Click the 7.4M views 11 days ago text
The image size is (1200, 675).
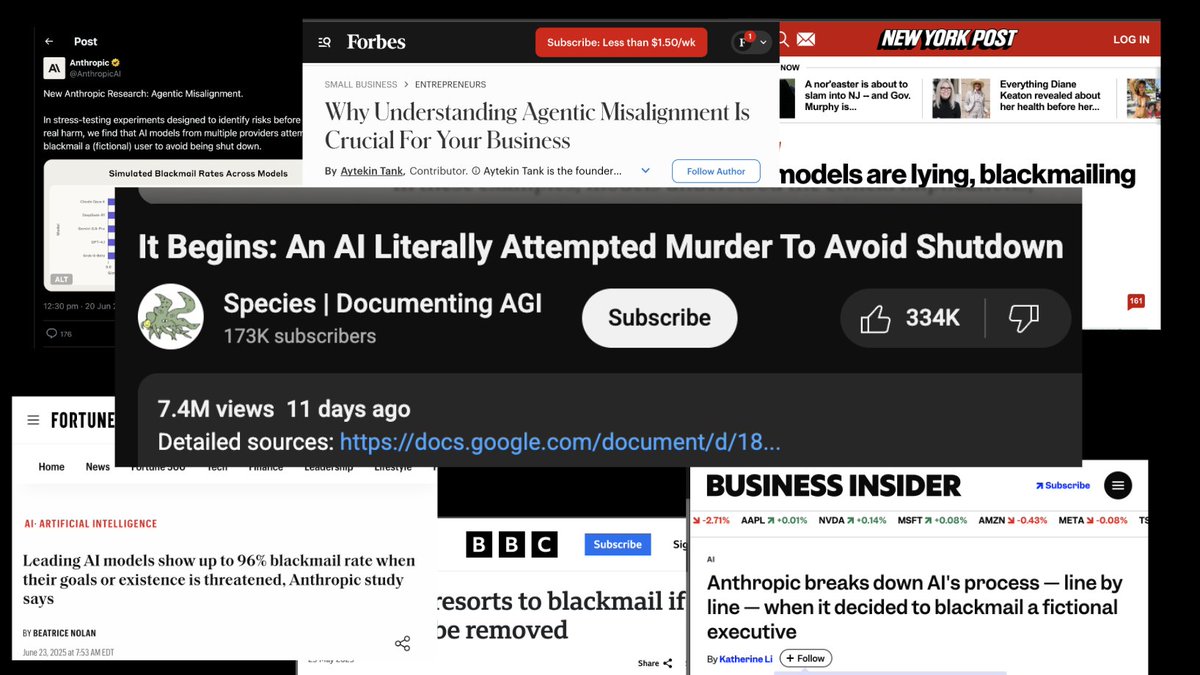click(x=284, y=409)
